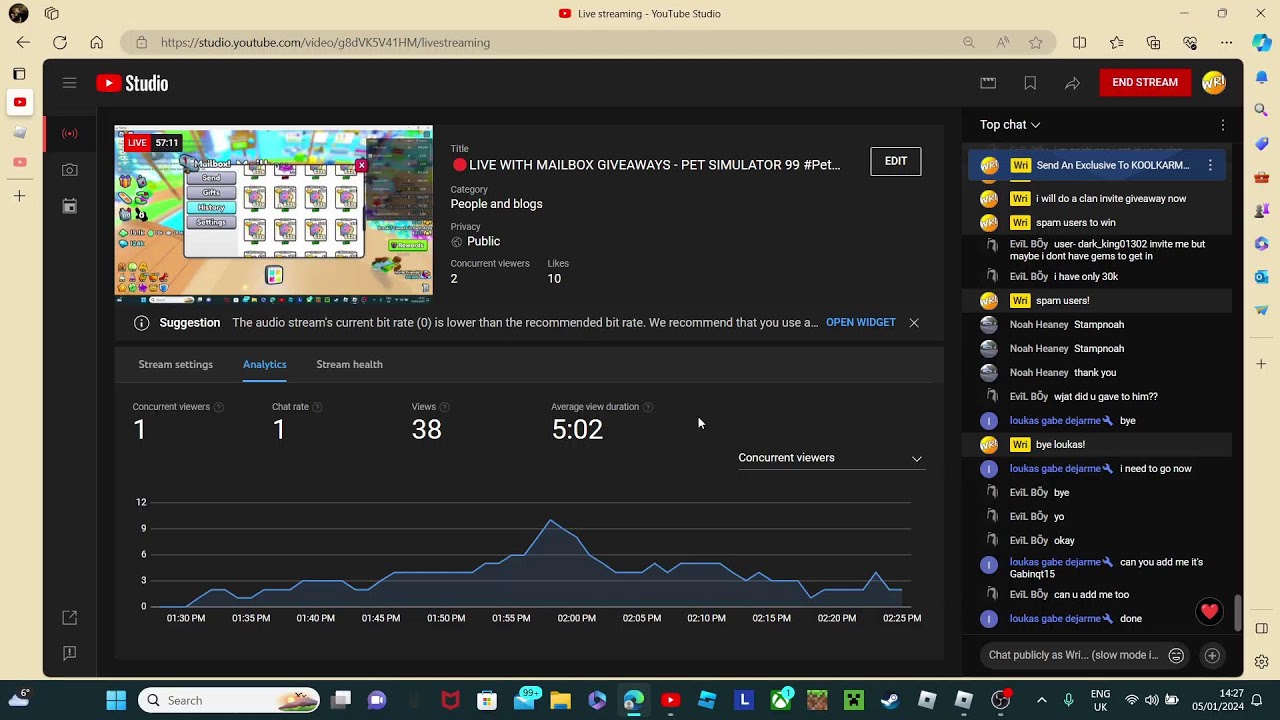This screenshot has width=1280, height=720.
Task: Click the EDIT stream details button
Action: coord(895,161)
